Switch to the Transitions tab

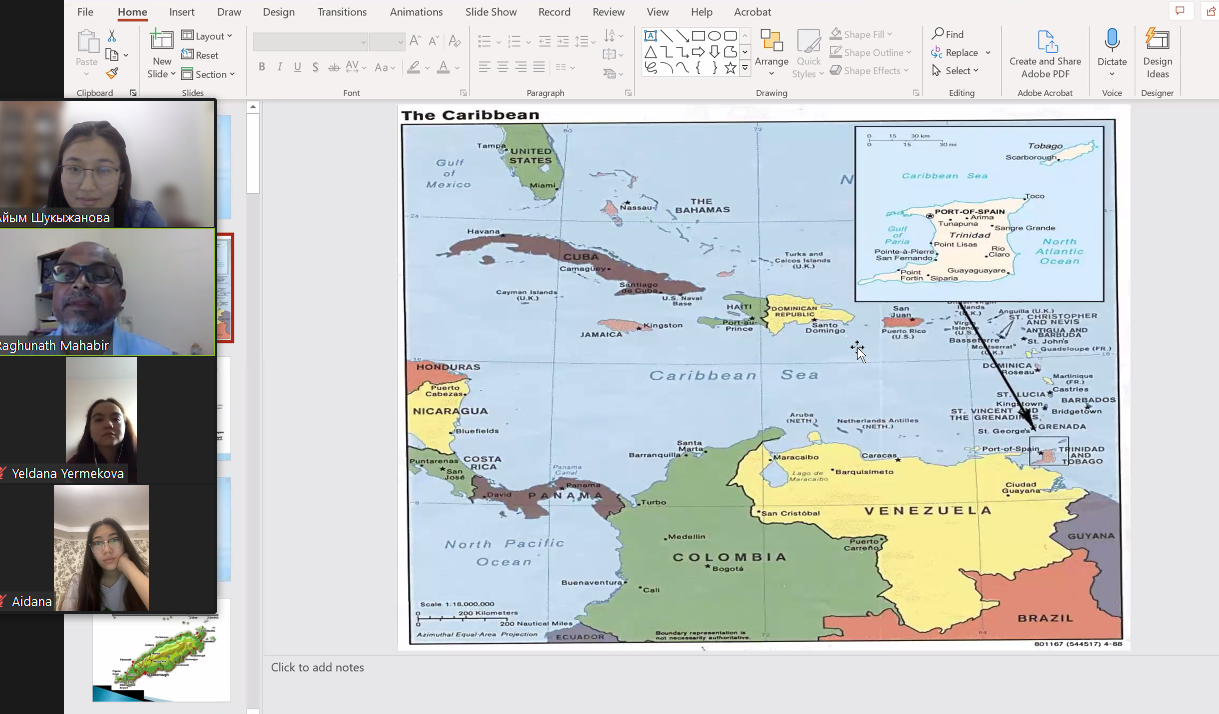[x=342, y=12]
